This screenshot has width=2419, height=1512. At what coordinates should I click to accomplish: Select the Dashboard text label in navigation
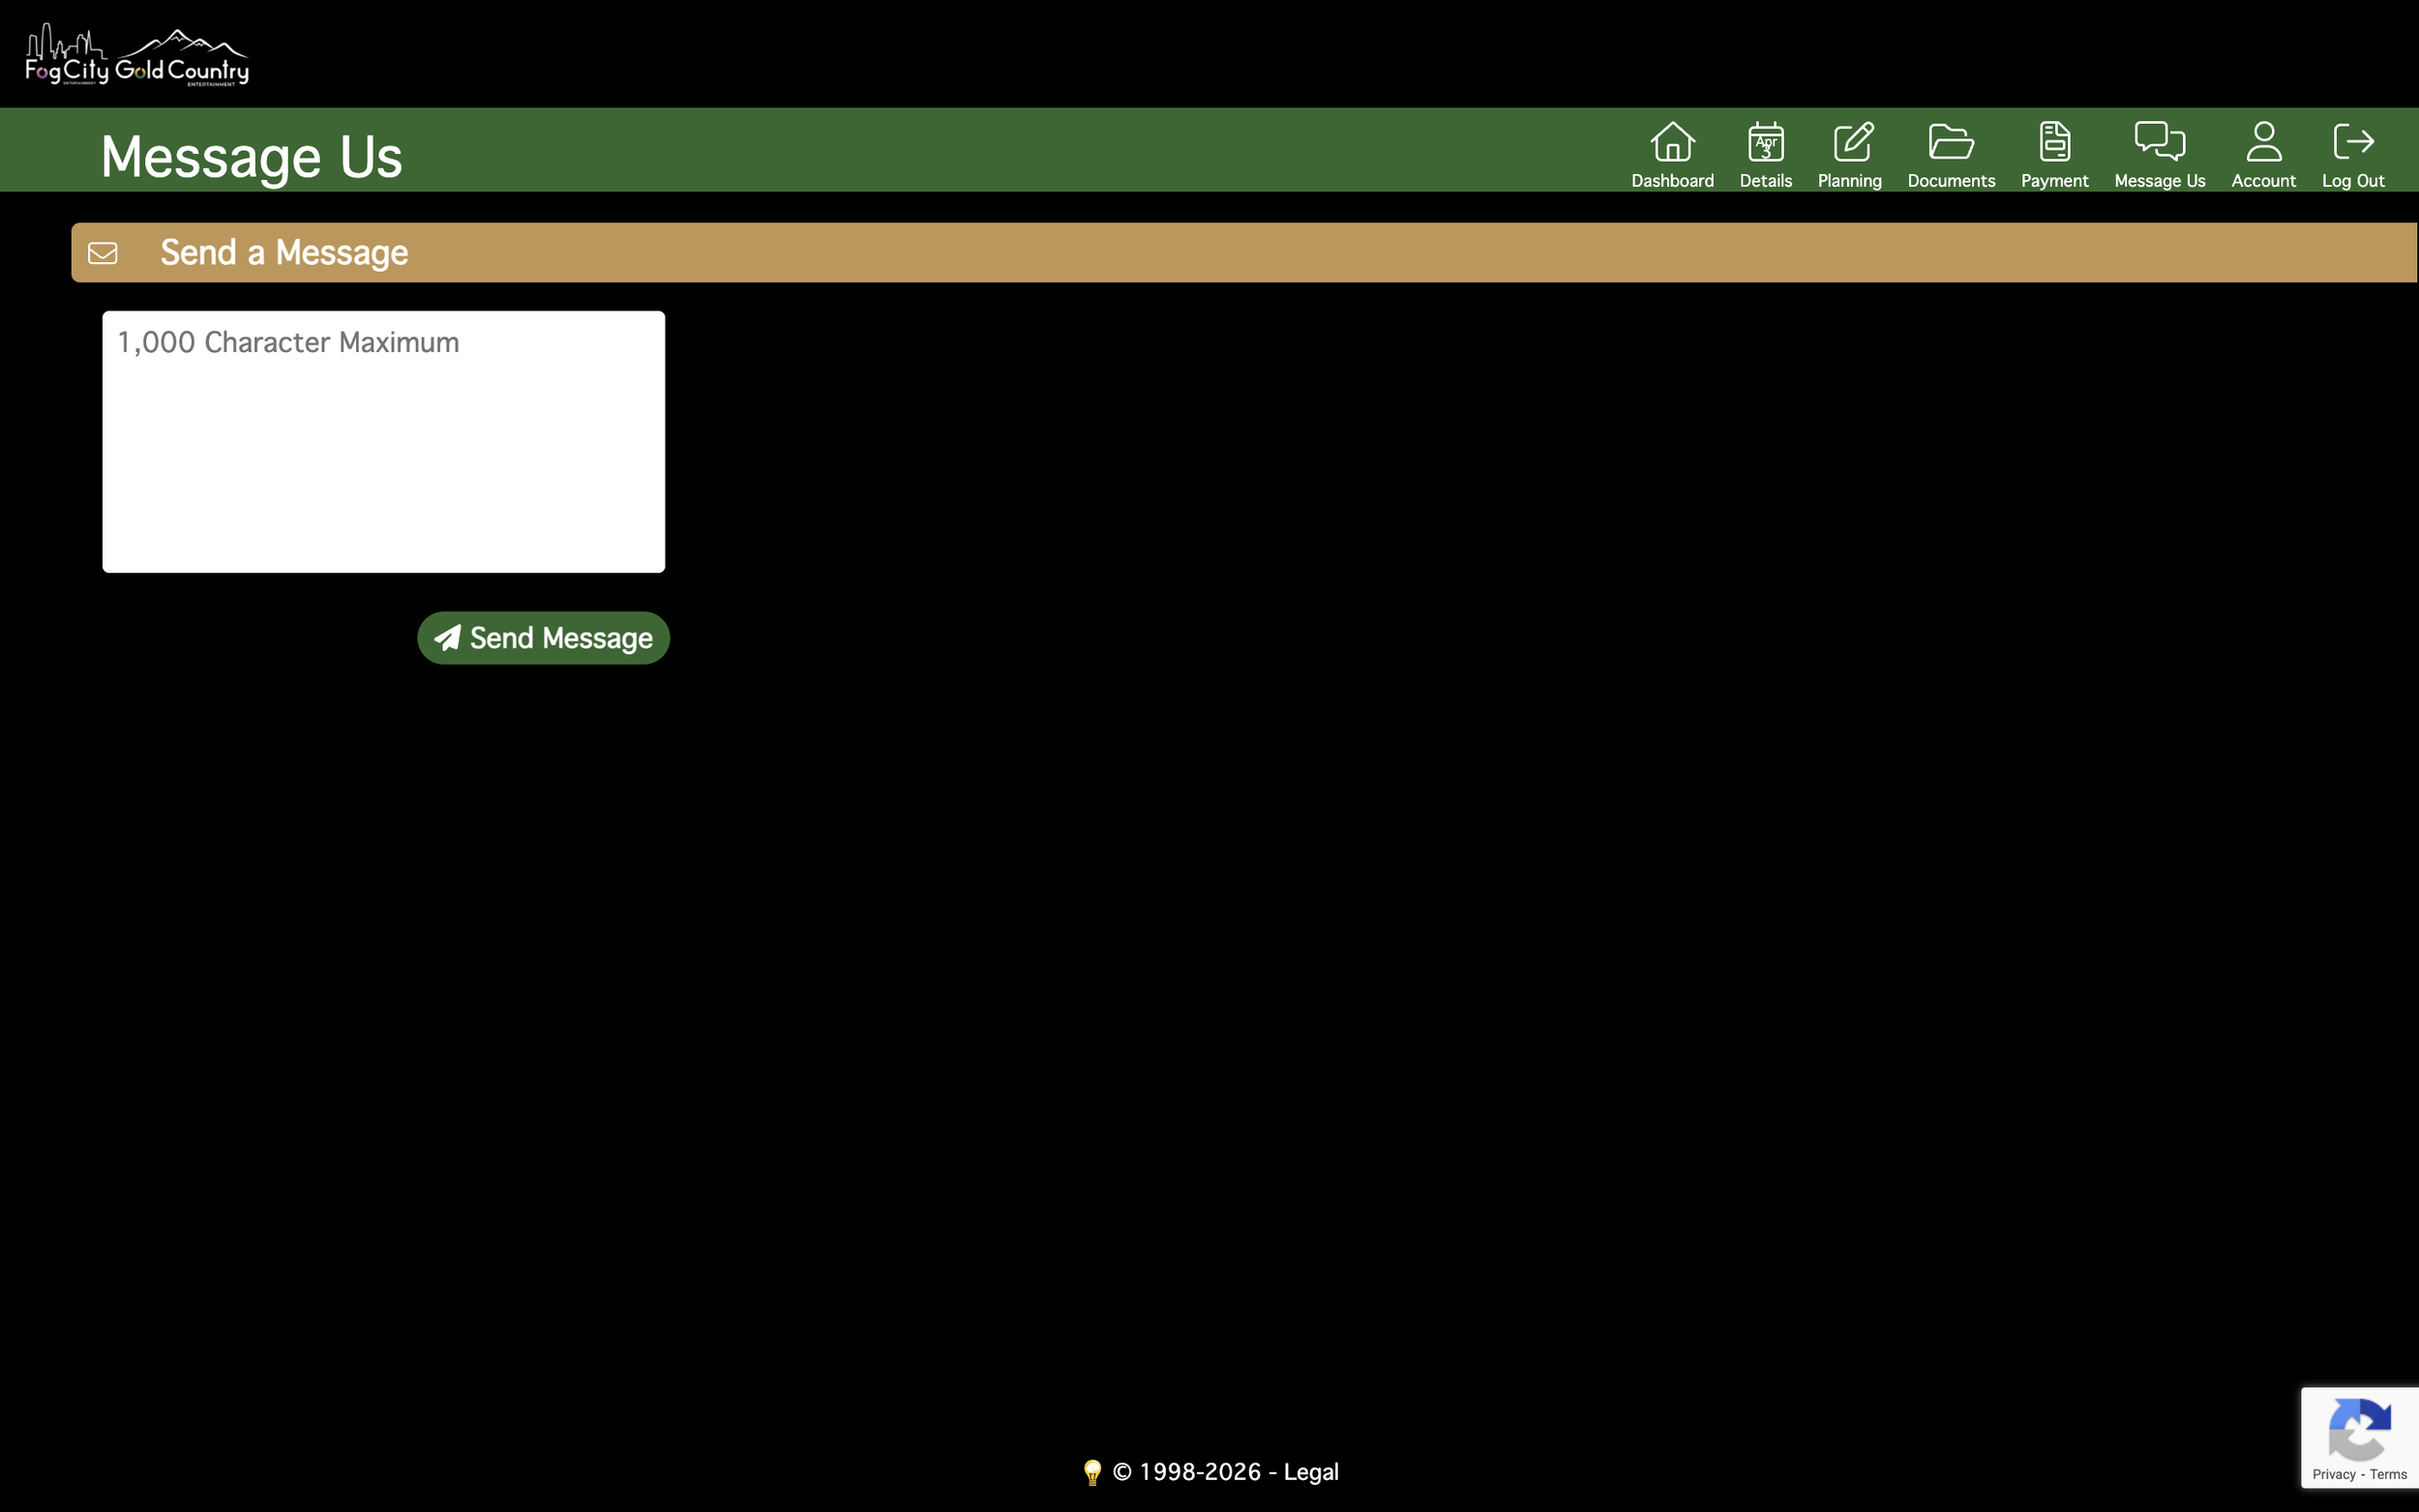1672,181
